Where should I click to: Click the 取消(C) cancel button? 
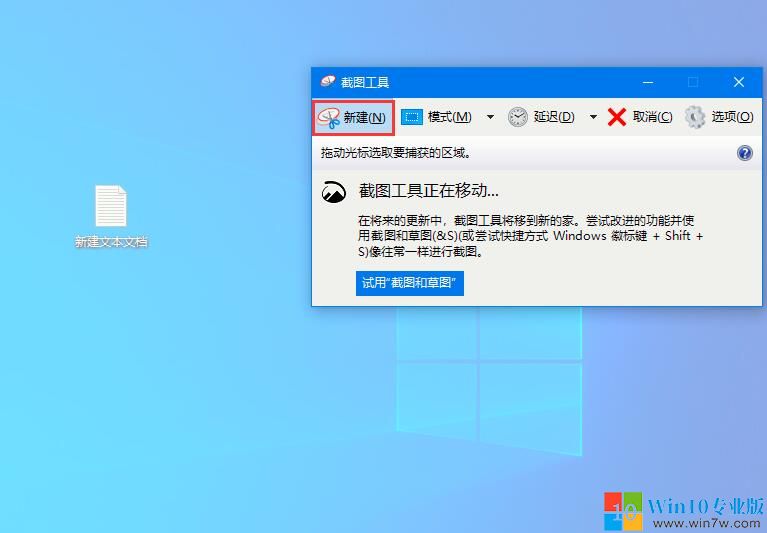640,117
